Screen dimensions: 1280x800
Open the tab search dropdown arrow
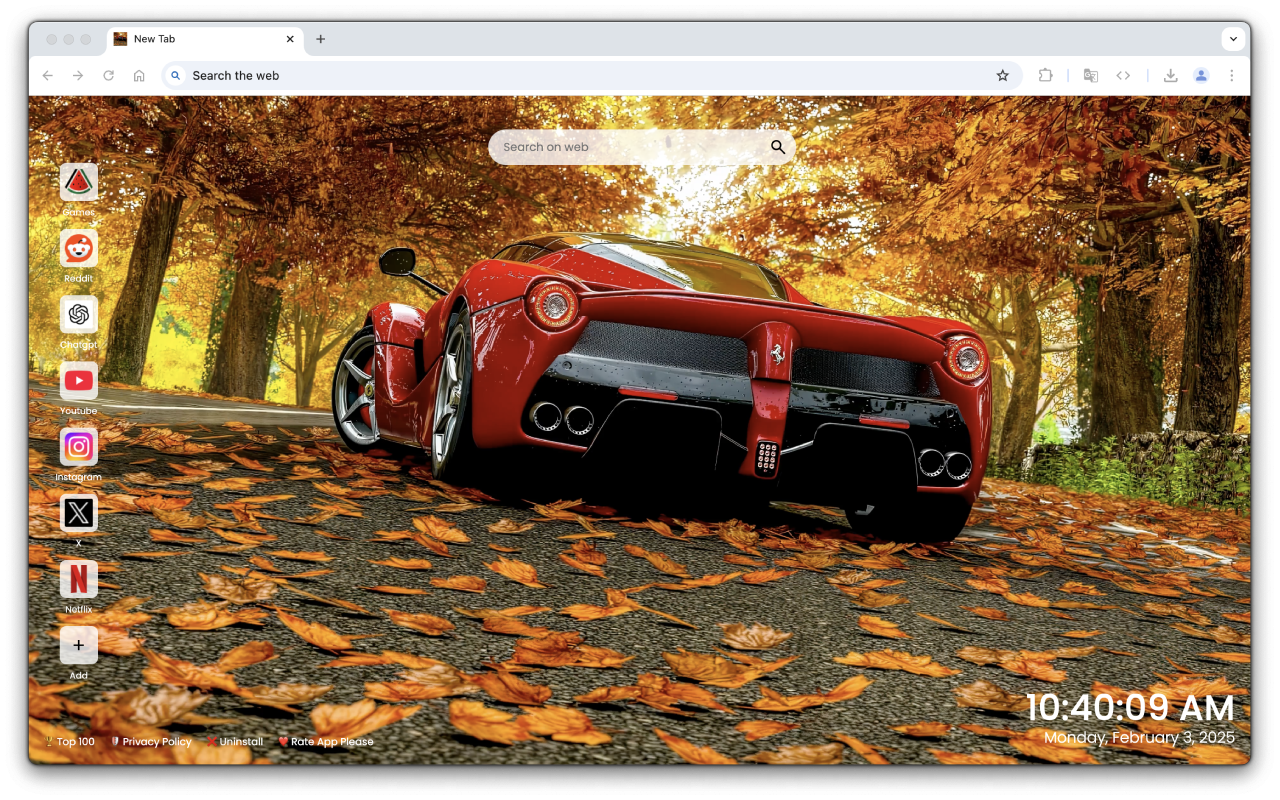[x=1233, y=39]
